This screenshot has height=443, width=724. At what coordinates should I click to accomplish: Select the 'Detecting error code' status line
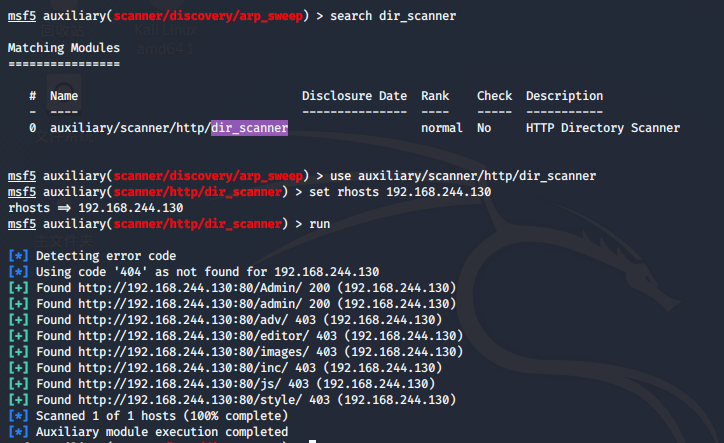[106, 256]
